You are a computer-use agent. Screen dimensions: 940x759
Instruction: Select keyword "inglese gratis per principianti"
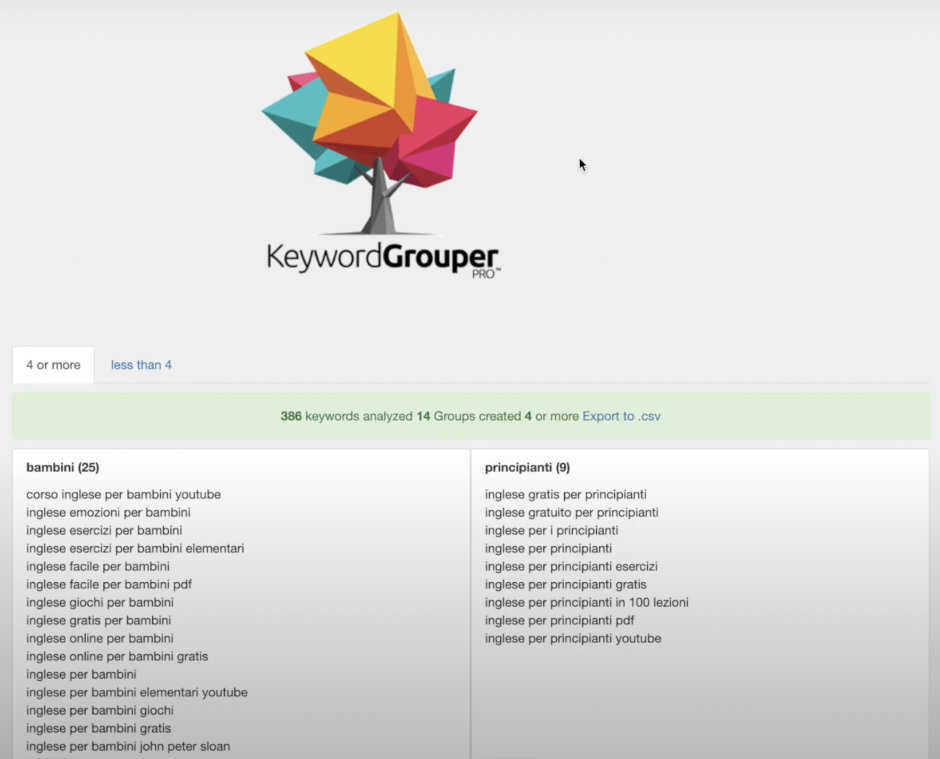pos(565,494)
